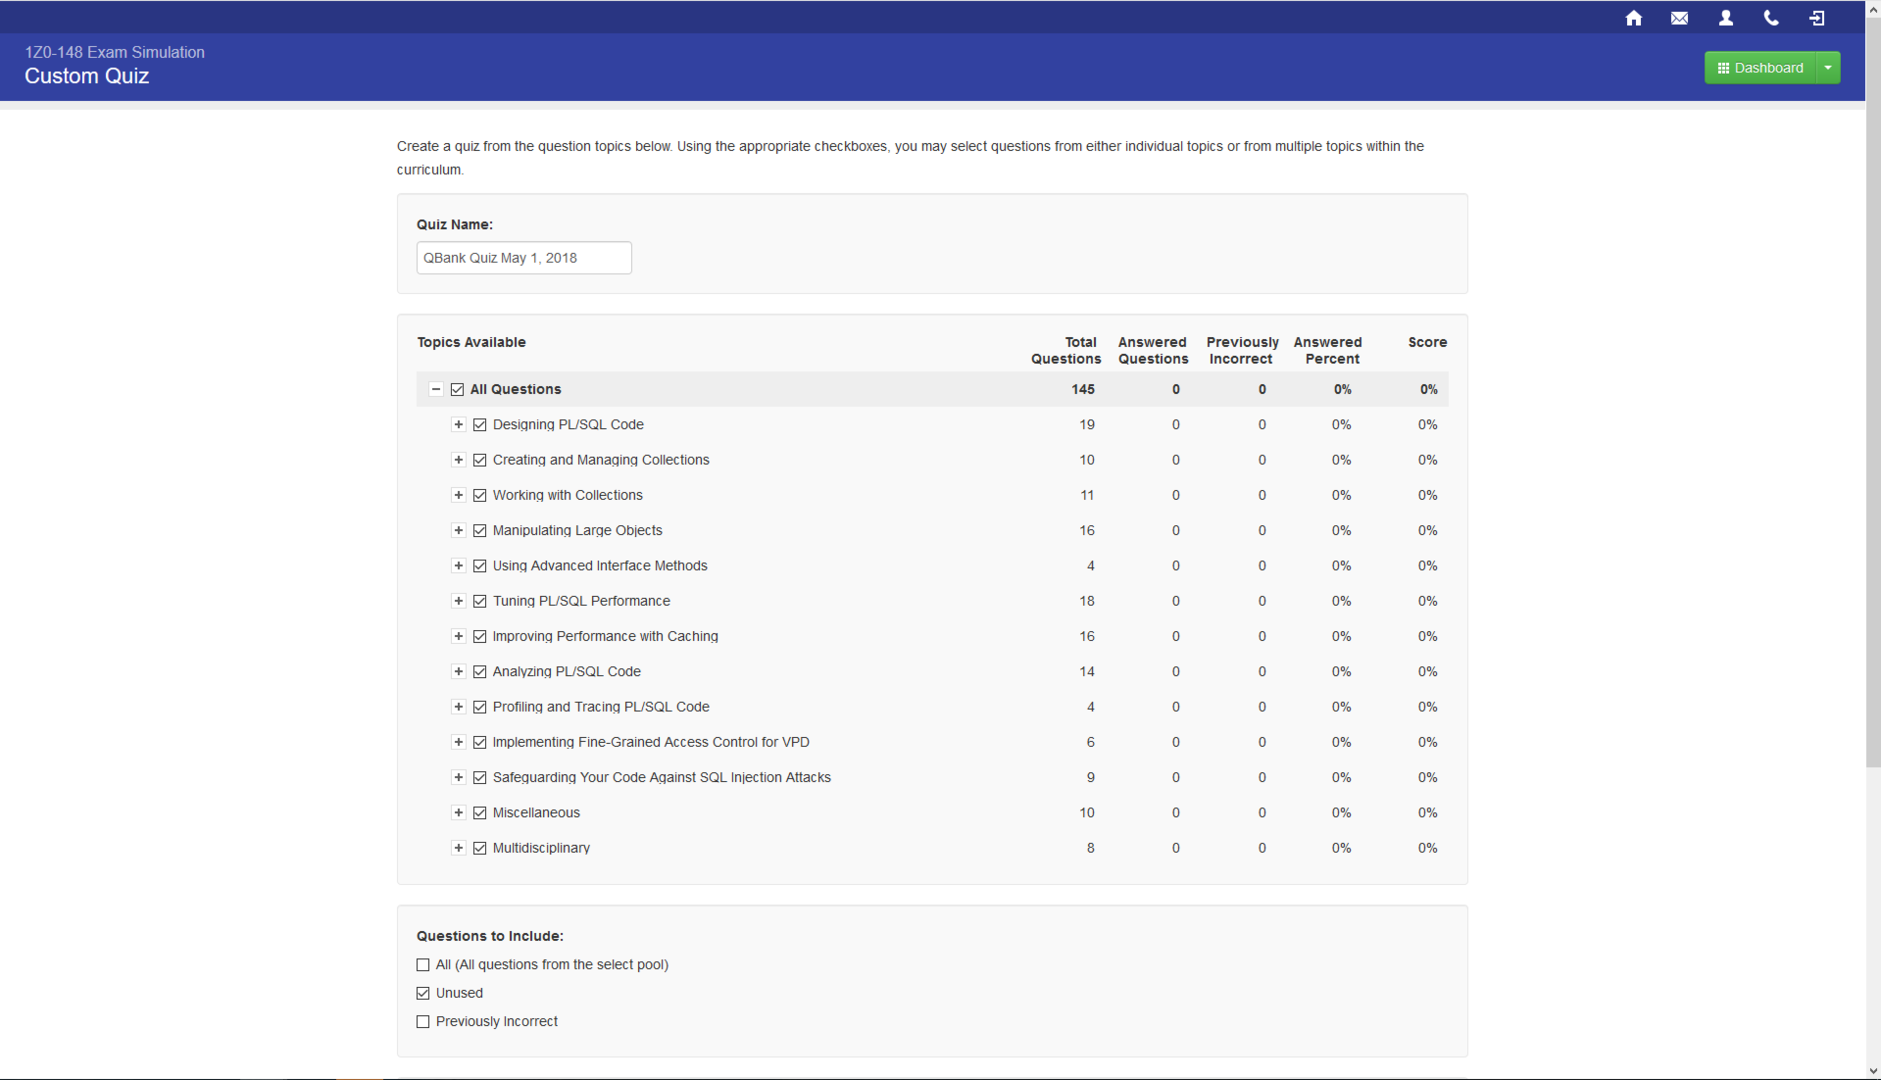Open the user profile icon

(x=1725, y=18)
